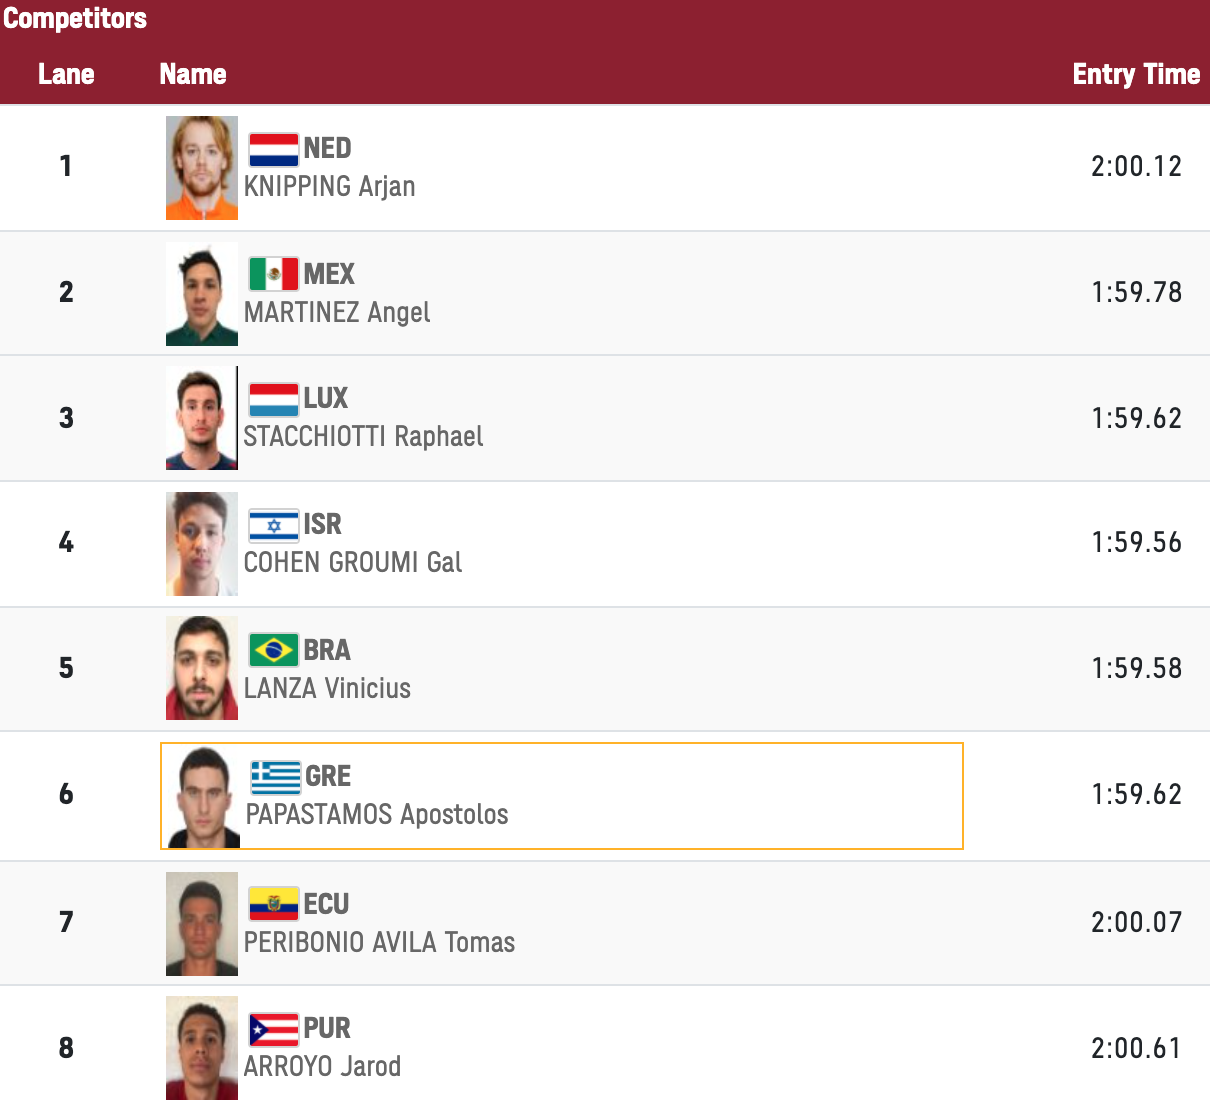Click the Luxembourg flag icon
Image resolution: width=1210 pixels, height=1110 pixels.
[274, 400]
